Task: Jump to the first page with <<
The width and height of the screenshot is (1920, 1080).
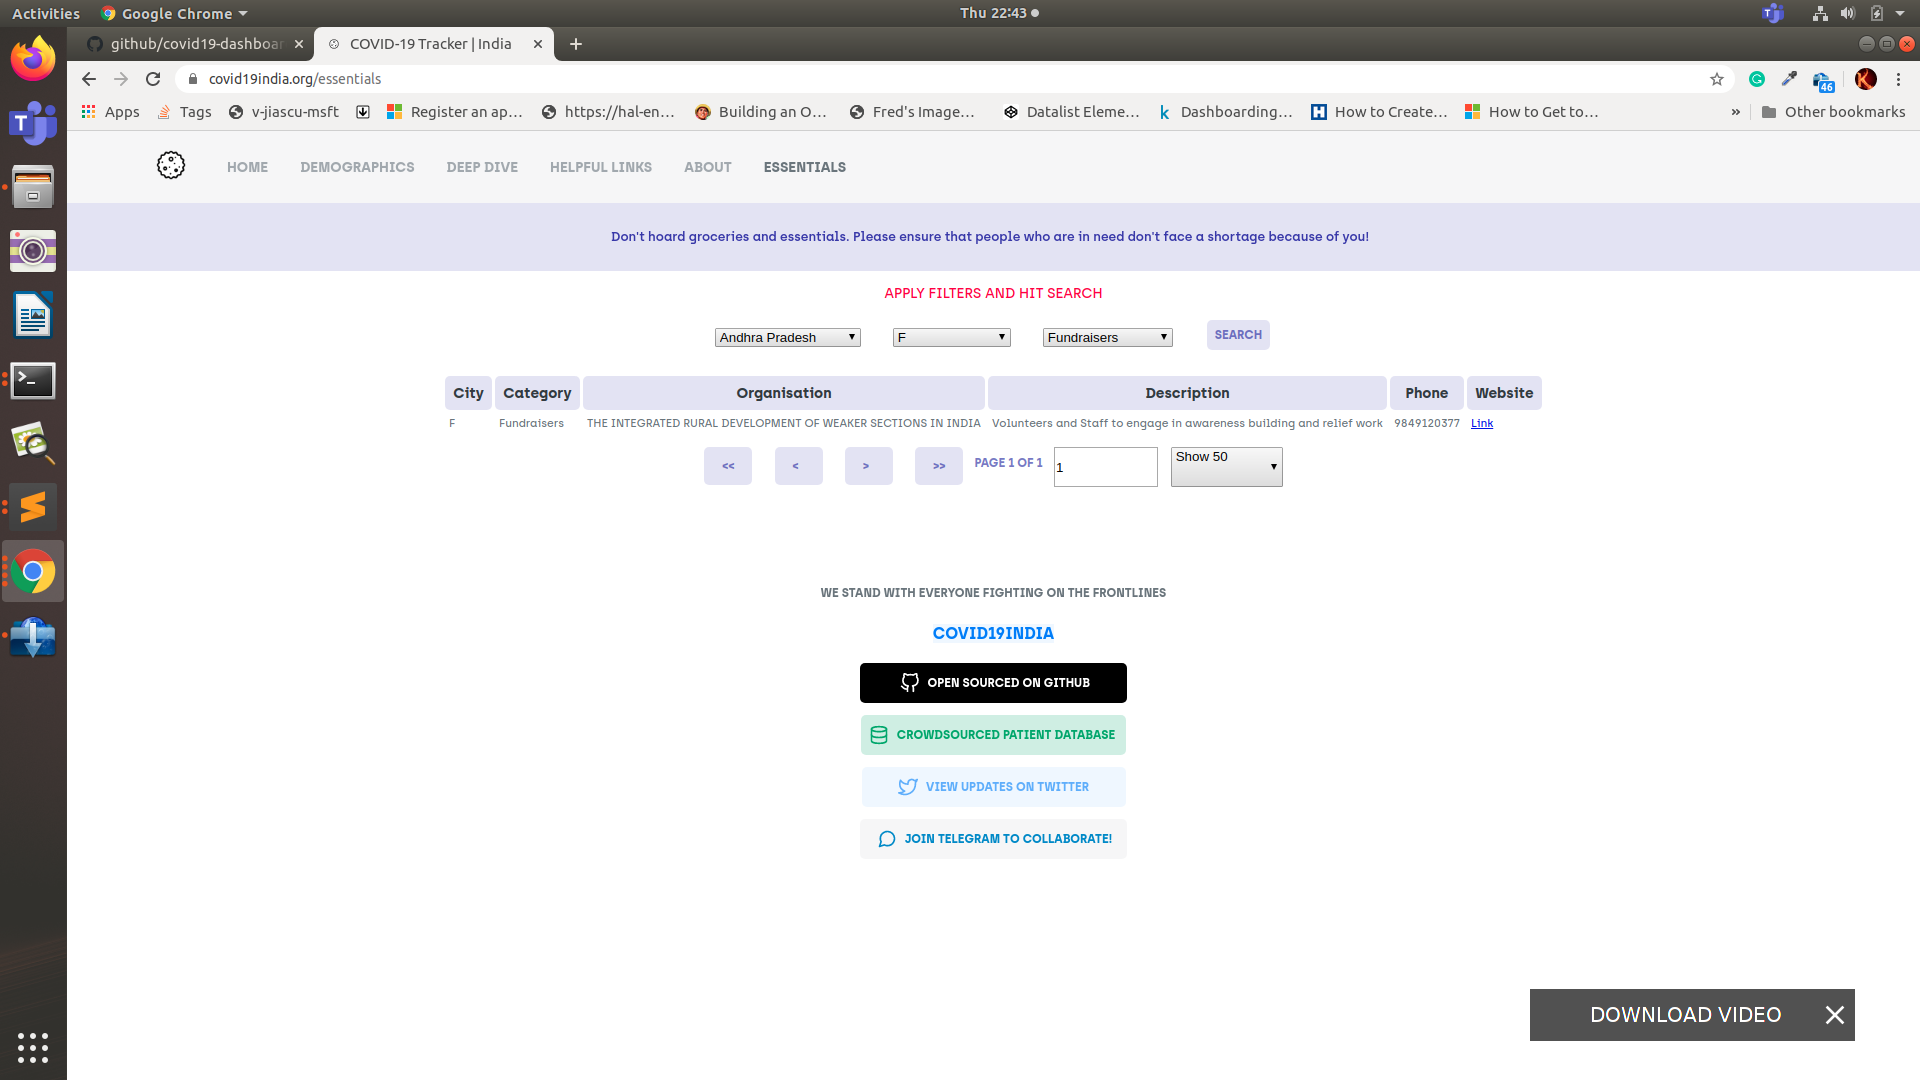Action: coord(728,466)
